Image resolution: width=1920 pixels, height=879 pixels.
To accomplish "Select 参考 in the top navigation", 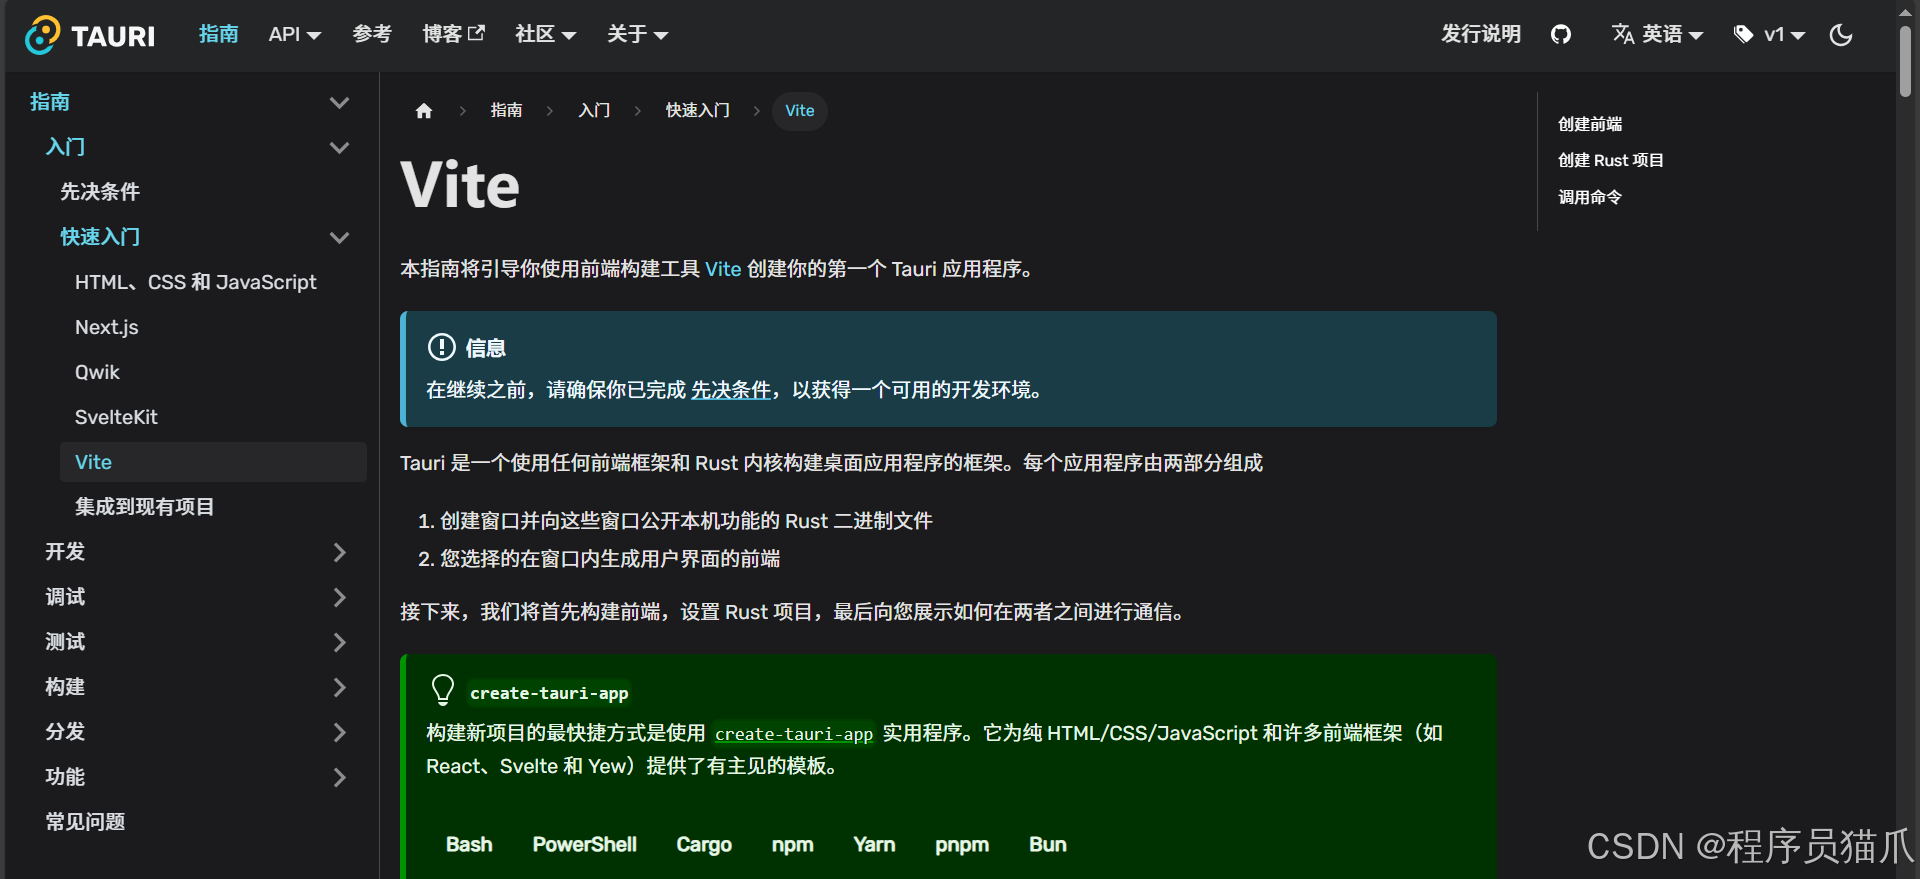I will tap(372, 35).
